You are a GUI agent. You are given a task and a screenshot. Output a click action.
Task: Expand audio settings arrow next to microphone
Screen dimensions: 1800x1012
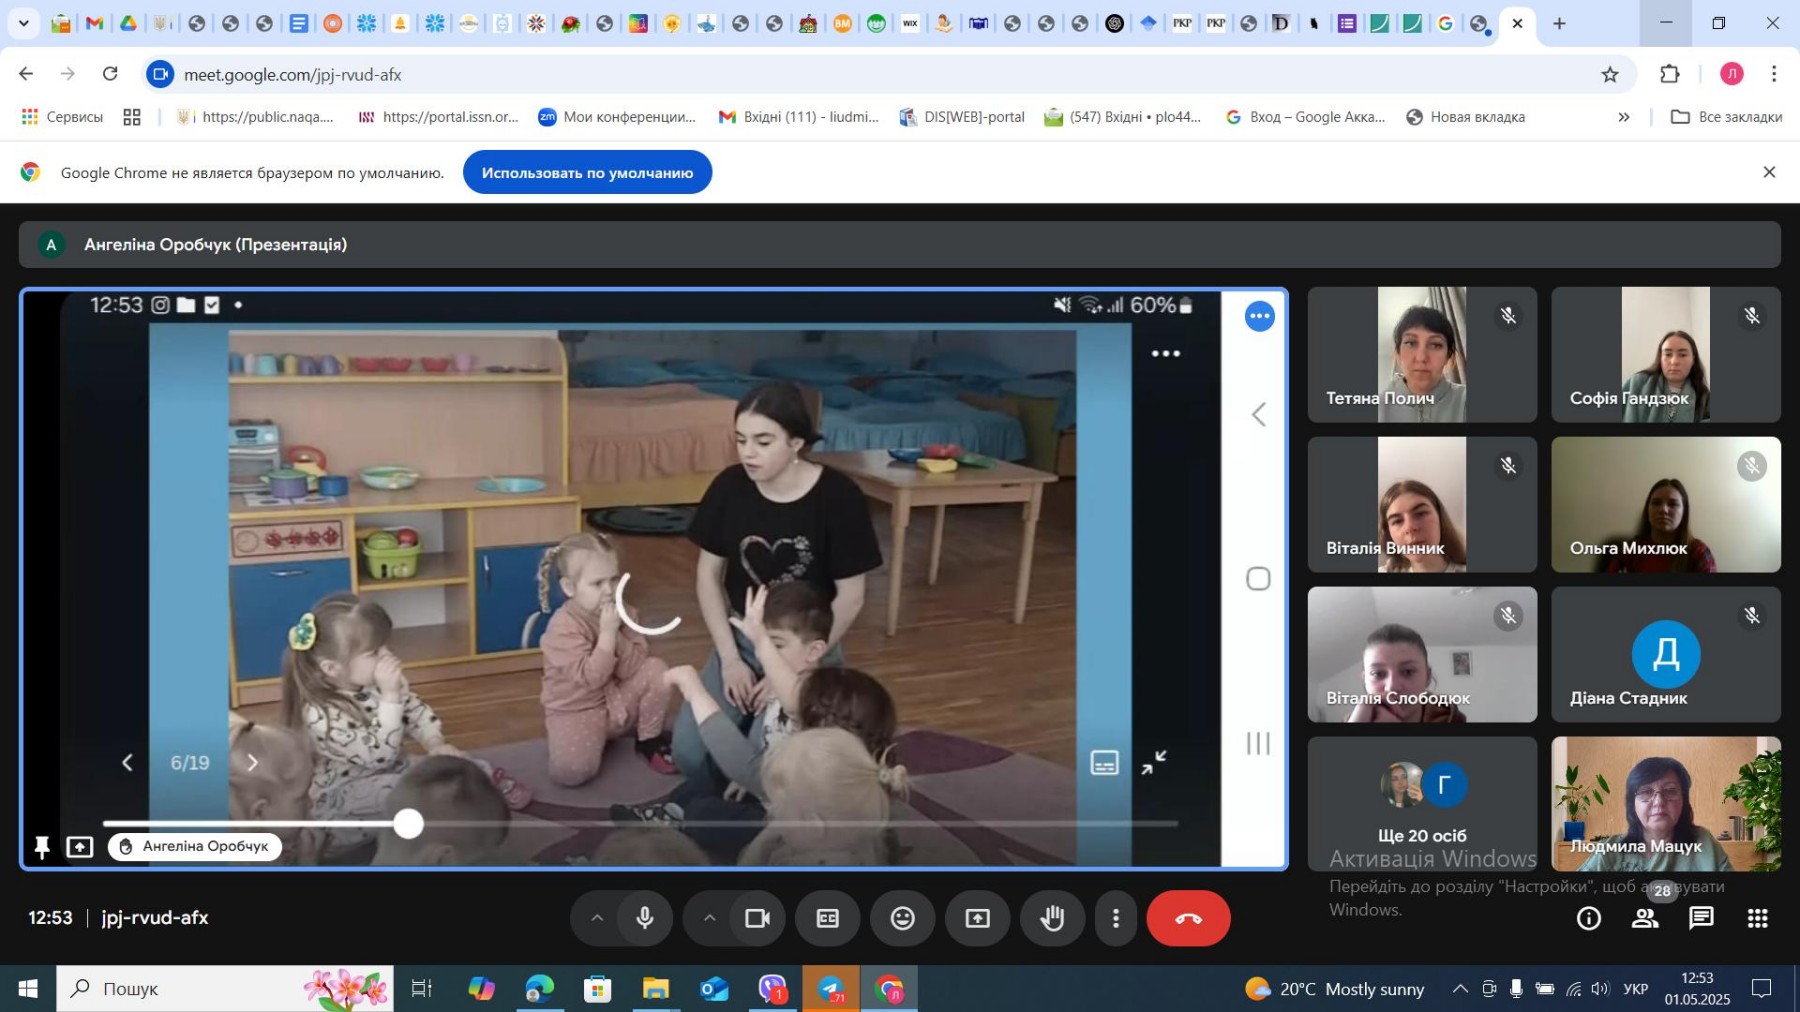(x=597, y=918)
